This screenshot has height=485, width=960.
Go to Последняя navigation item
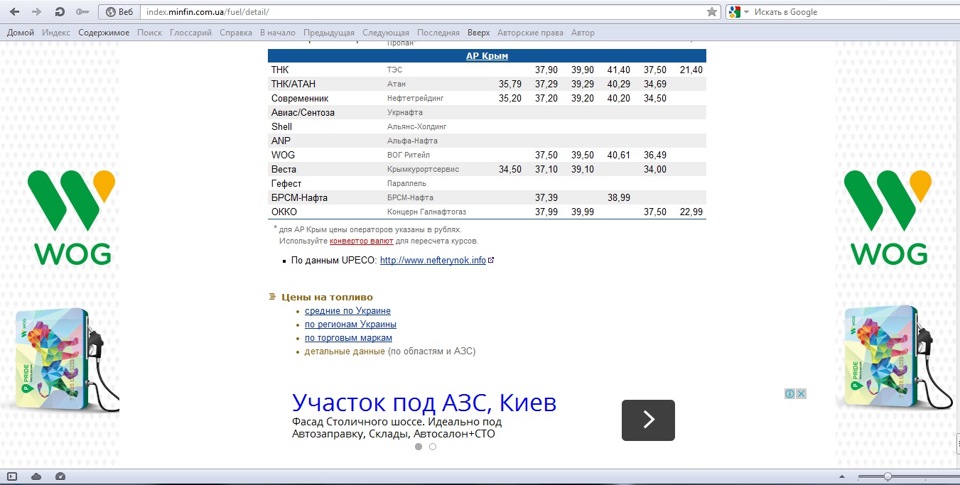point(438,33)
